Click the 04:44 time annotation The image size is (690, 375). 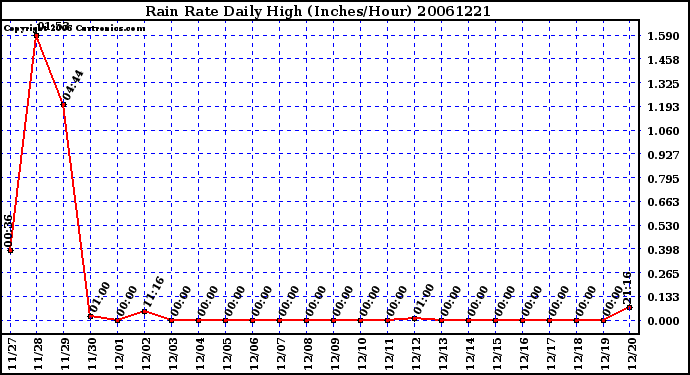73,85
